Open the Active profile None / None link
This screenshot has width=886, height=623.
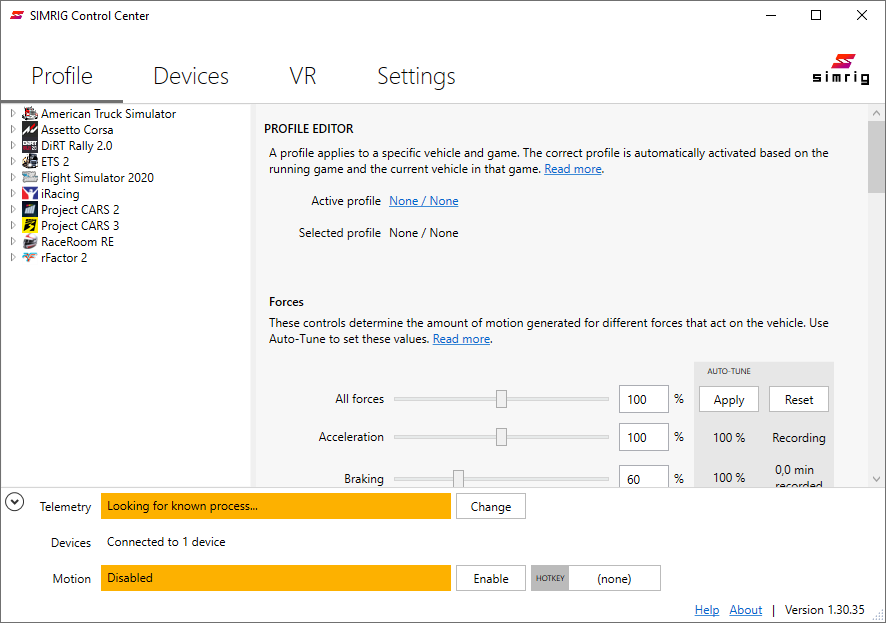coord(424,201)
